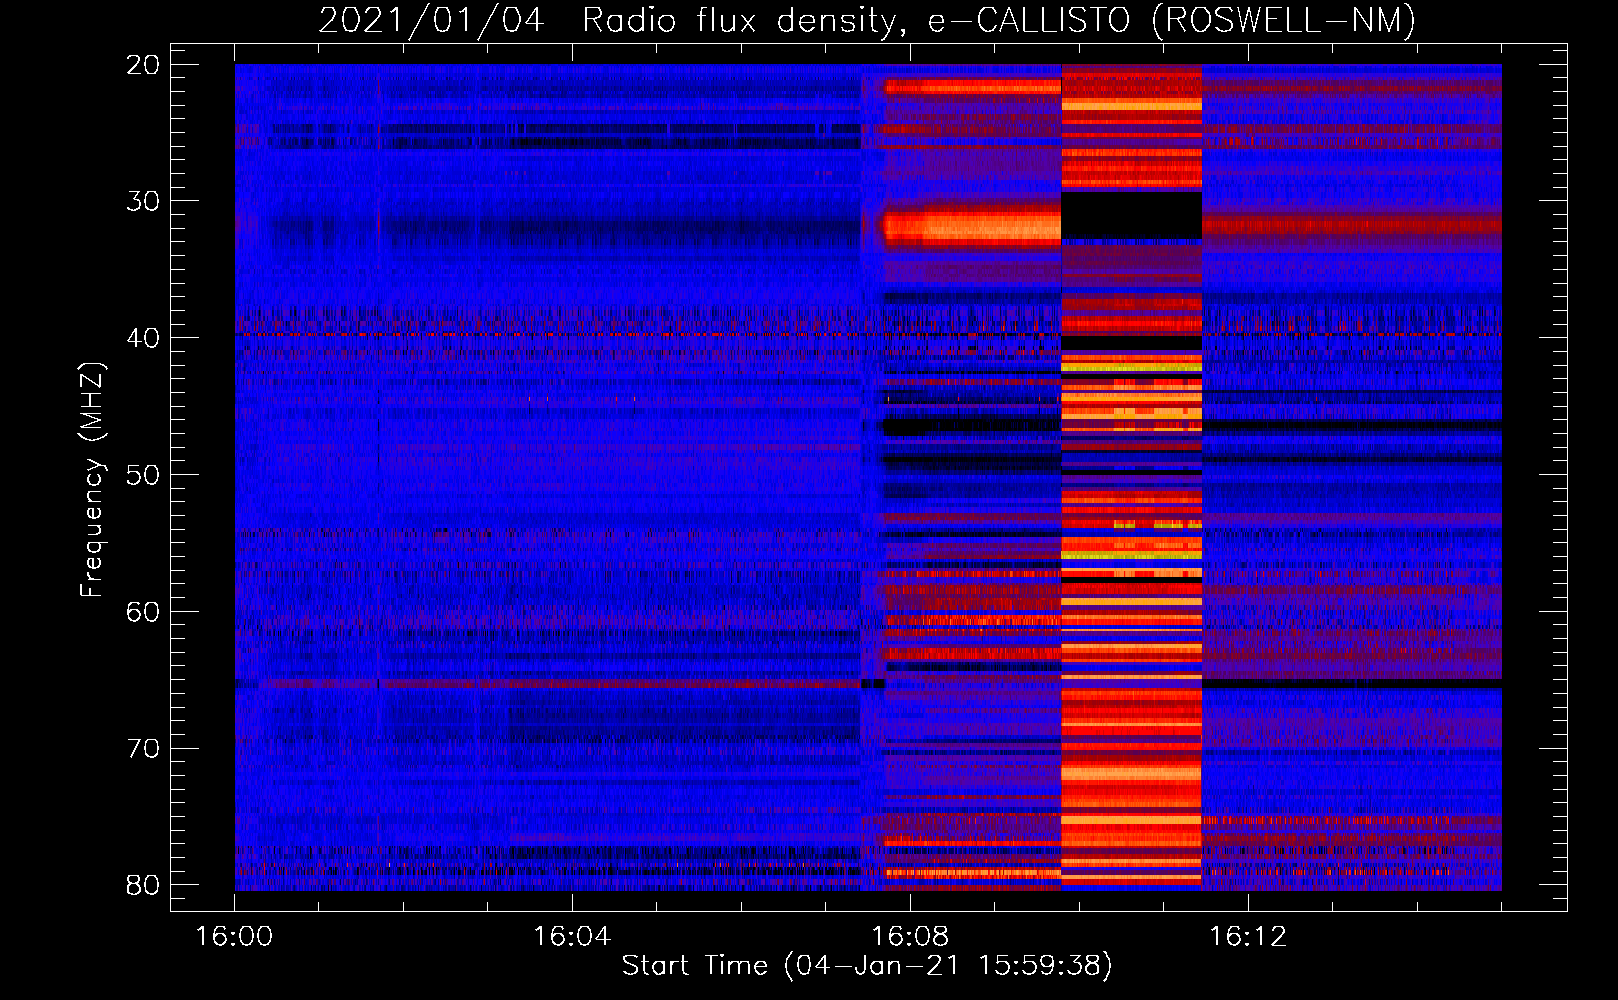This screenshot has width=1618, height=1000.
Task: Click the 16:00 time tick label
Action: (234, 937)
